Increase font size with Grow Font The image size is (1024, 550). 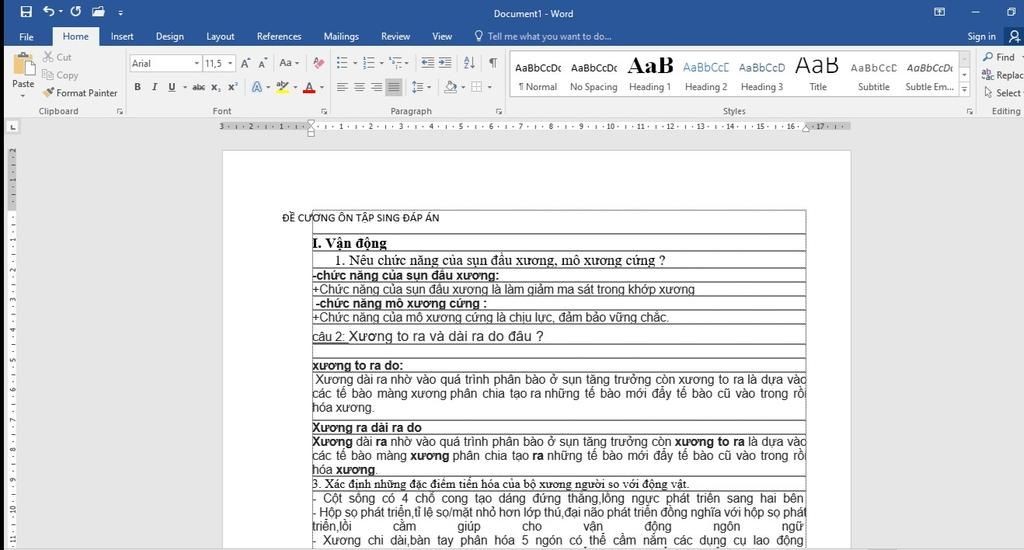pyautogui.click(x=246, y=63)
